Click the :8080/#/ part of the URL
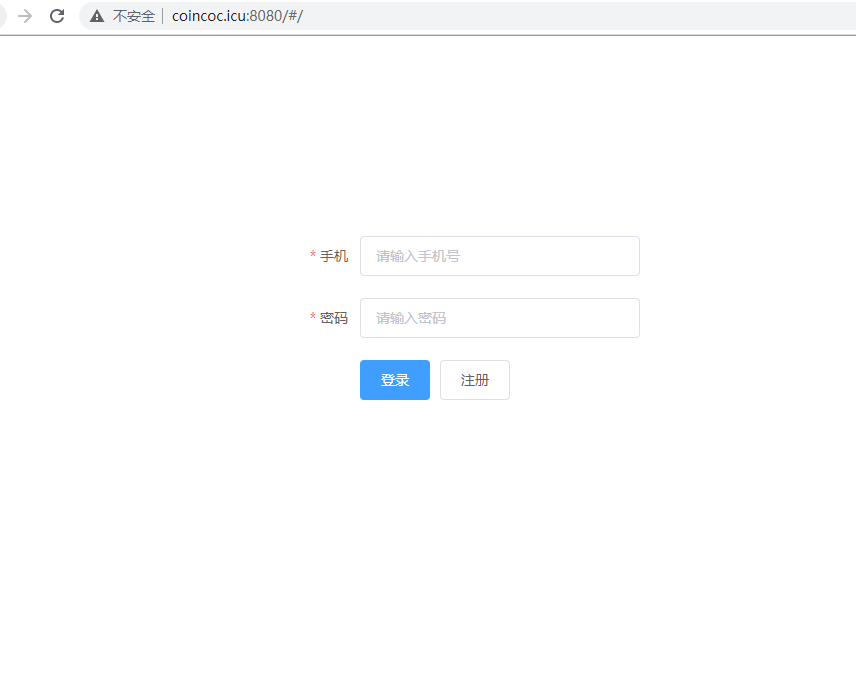Viewport: 856px width, 690px height. (275, 16)
